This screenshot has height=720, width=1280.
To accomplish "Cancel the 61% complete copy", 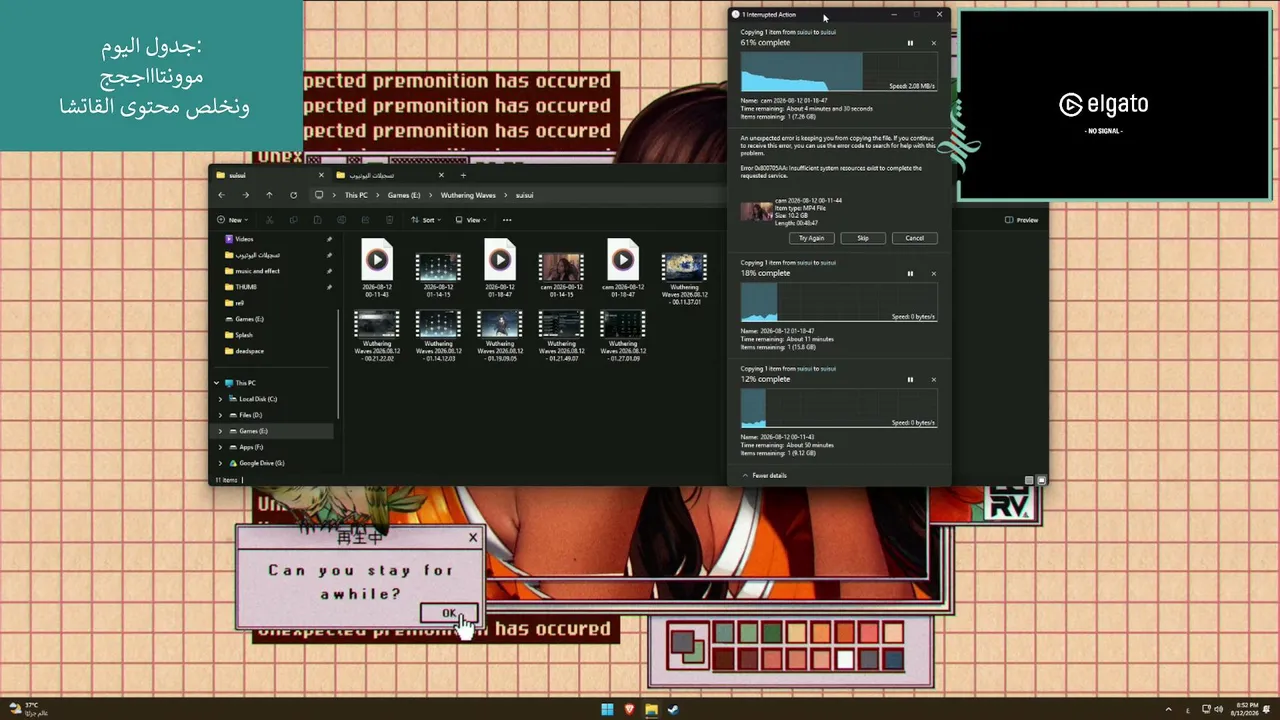I will [934, 43].
